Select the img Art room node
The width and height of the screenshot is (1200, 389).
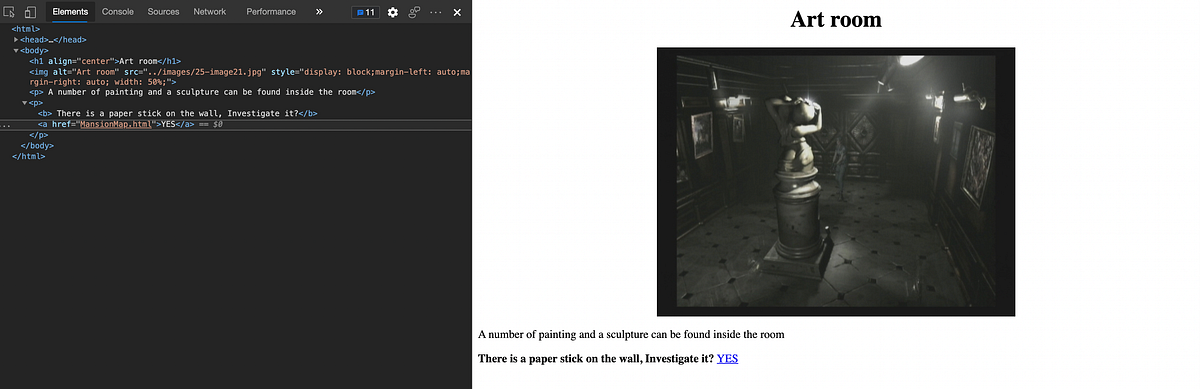point(249,77)
